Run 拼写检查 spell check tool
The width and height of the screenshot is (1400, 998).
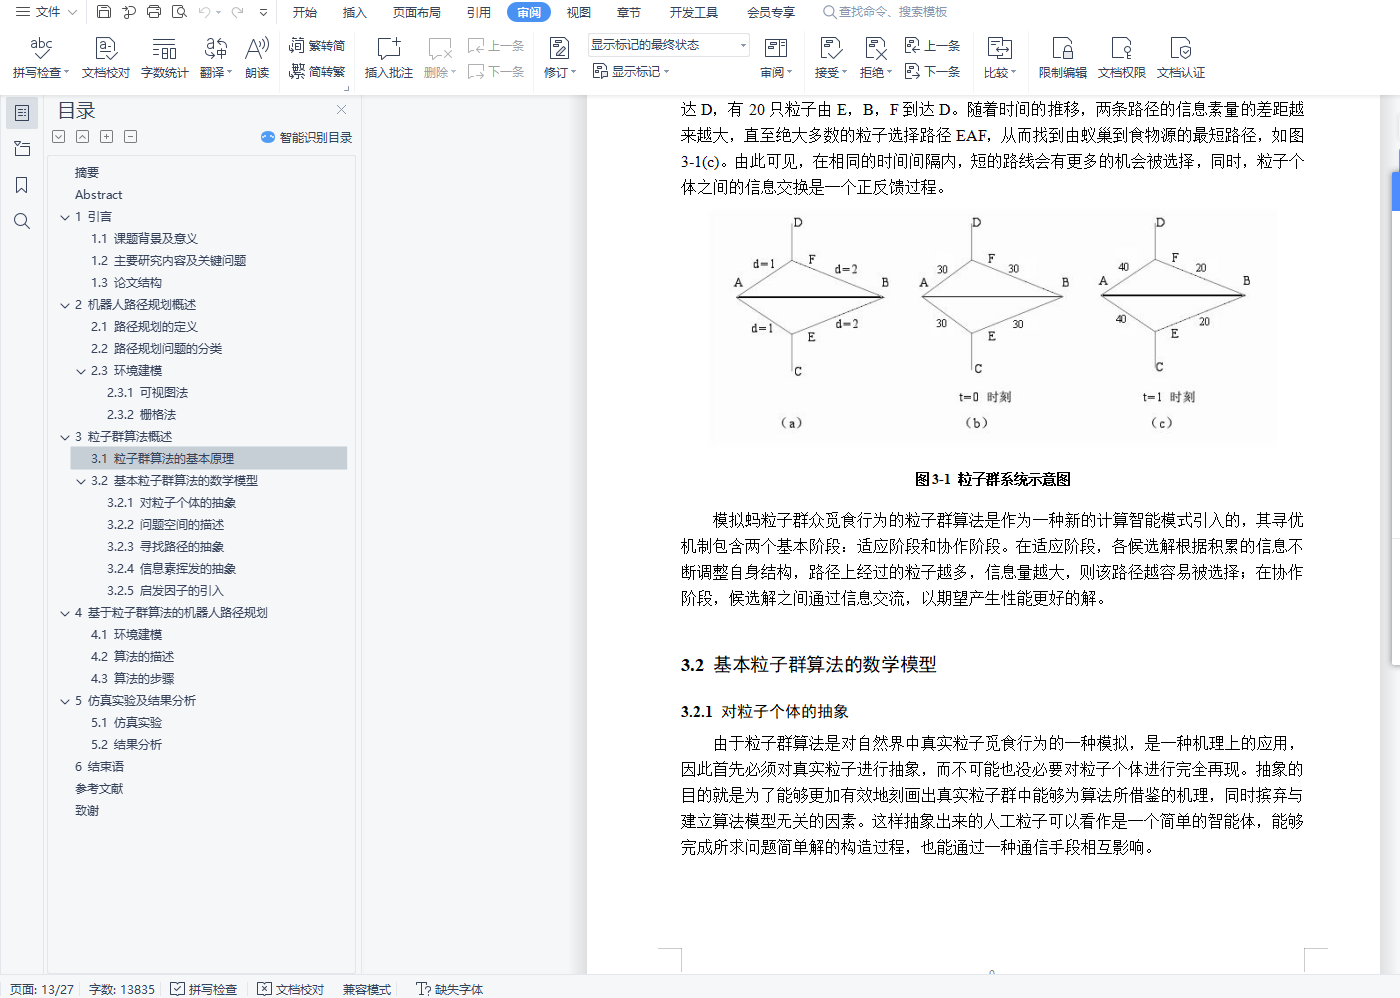pyautogui.click(x=41, y=57)
